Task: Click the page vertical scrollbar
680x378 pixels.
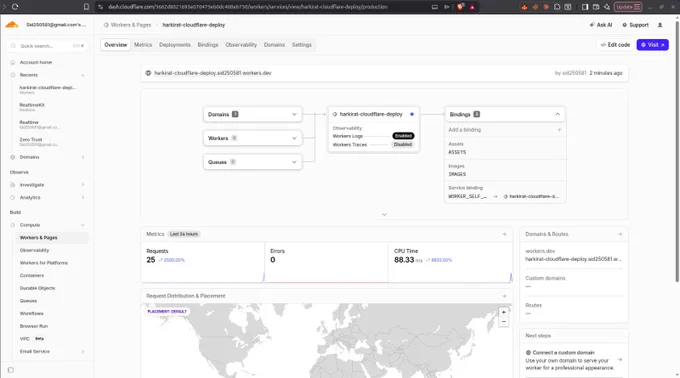Action: pyautogui.click(x=677, y=152)
